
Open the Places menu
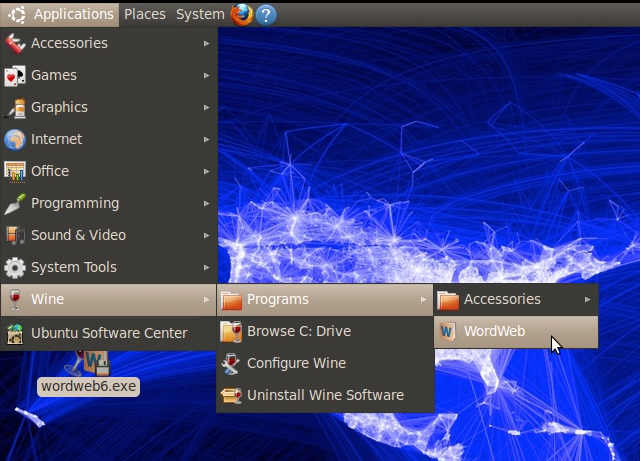[x=145, y=15]
